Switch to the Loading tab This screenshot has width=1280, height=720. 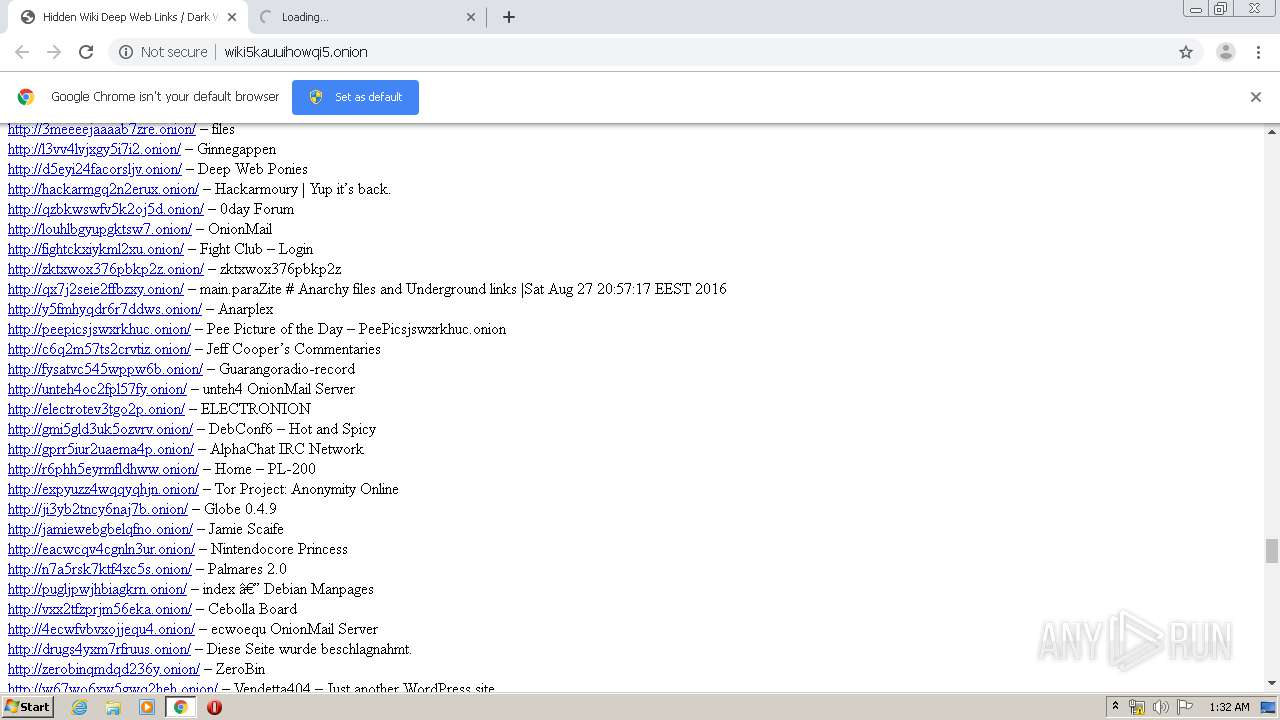click(x=366, y=17)
